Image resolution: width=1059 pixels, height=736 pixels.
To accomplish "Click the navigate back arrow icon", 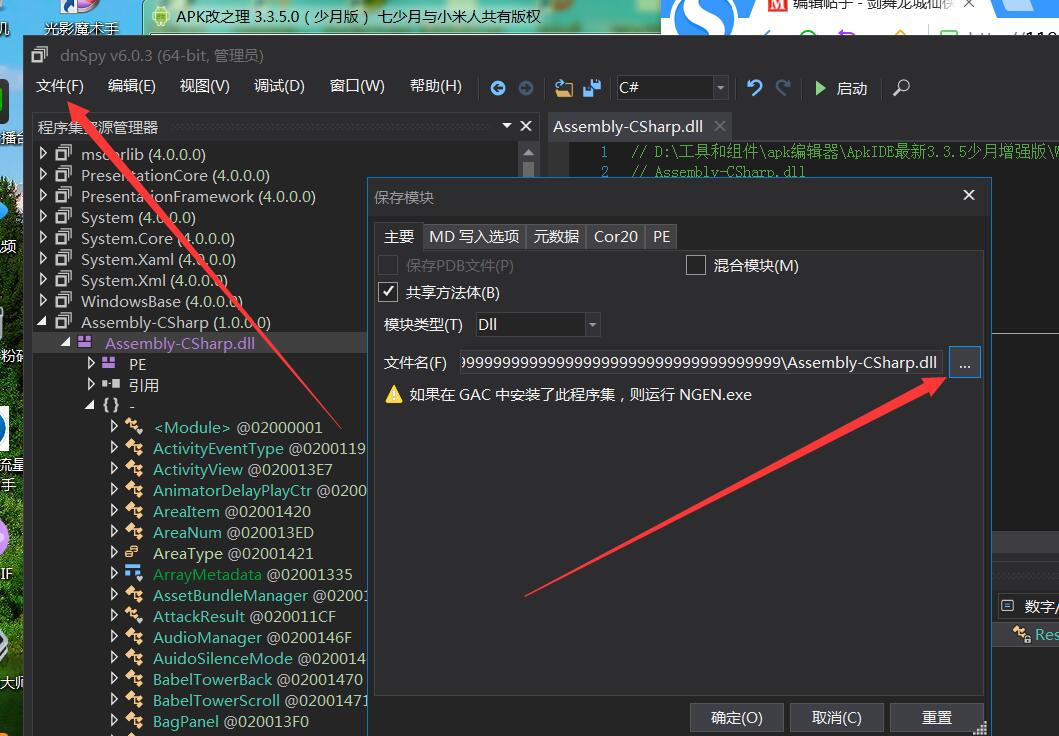I will [x=497, y=88].
